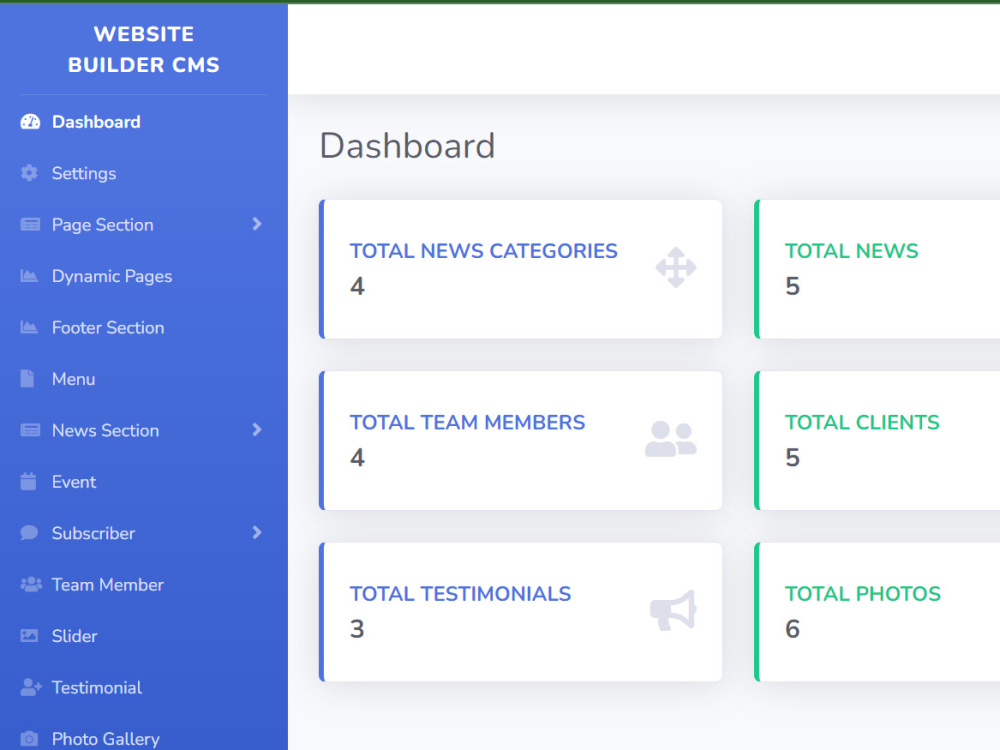
Task: Click the megaphone icon on Testimonials card
Action: tap(673, 610)
